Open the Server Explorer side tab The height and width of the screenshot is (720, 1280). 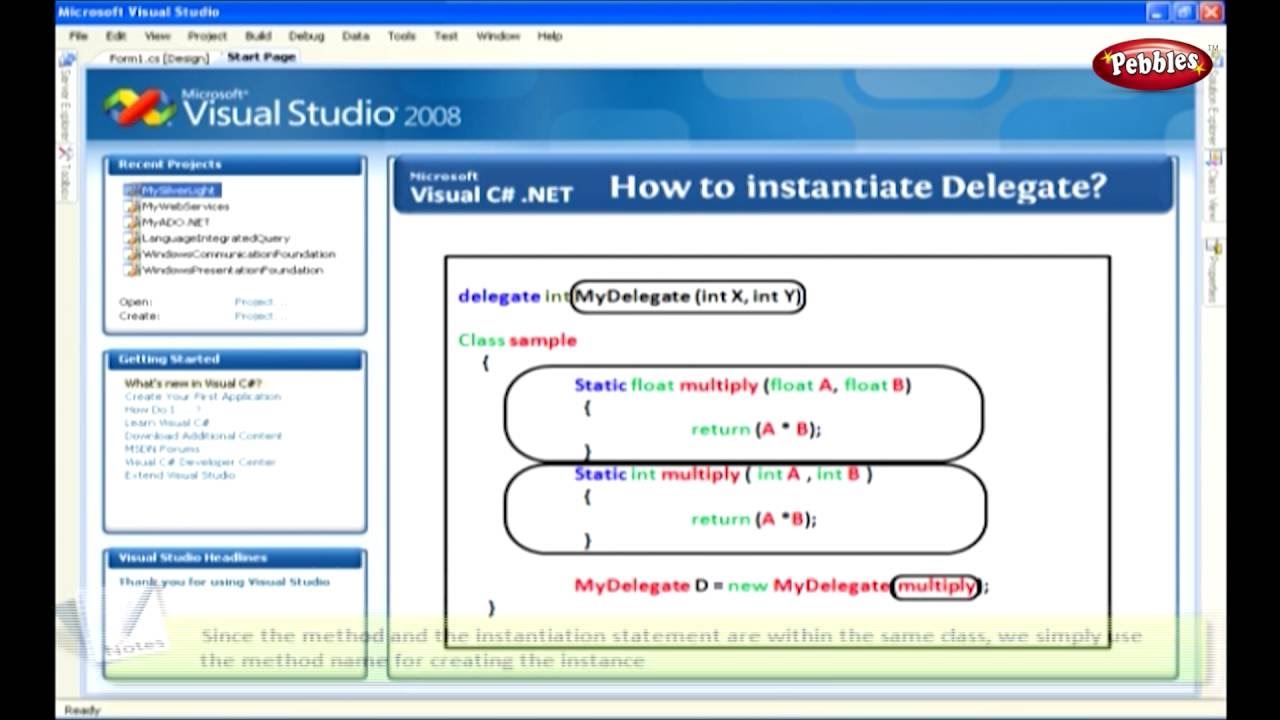coord(66,98)
